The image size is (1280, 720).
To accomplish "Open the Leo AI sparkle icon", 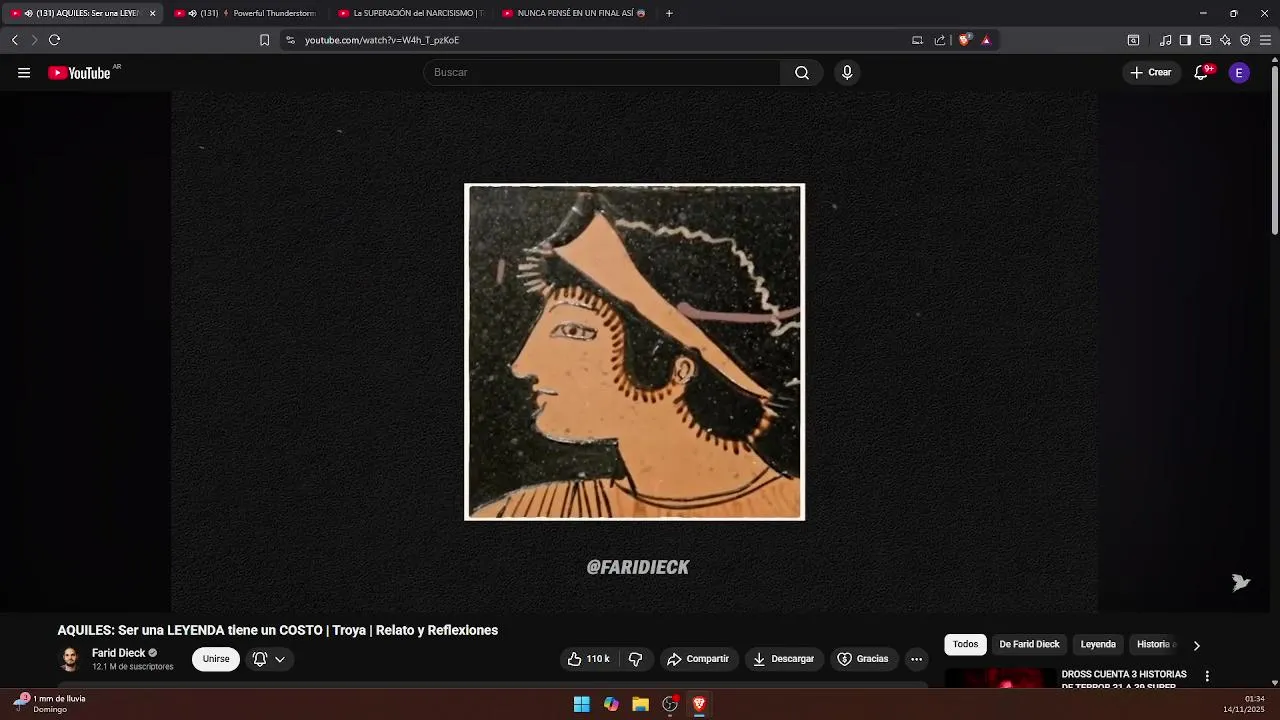I will pyautogui.click(x=1225, y=40).
